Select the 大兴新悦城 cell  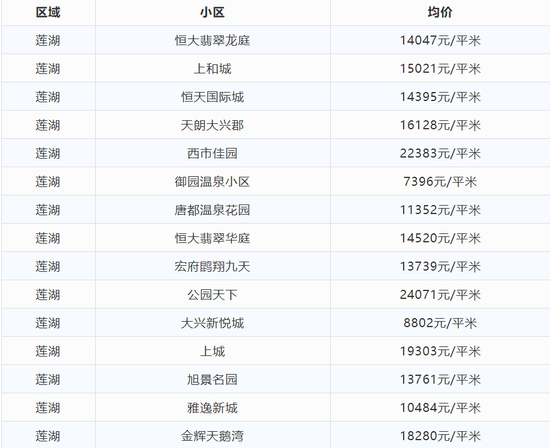(213, 323)
